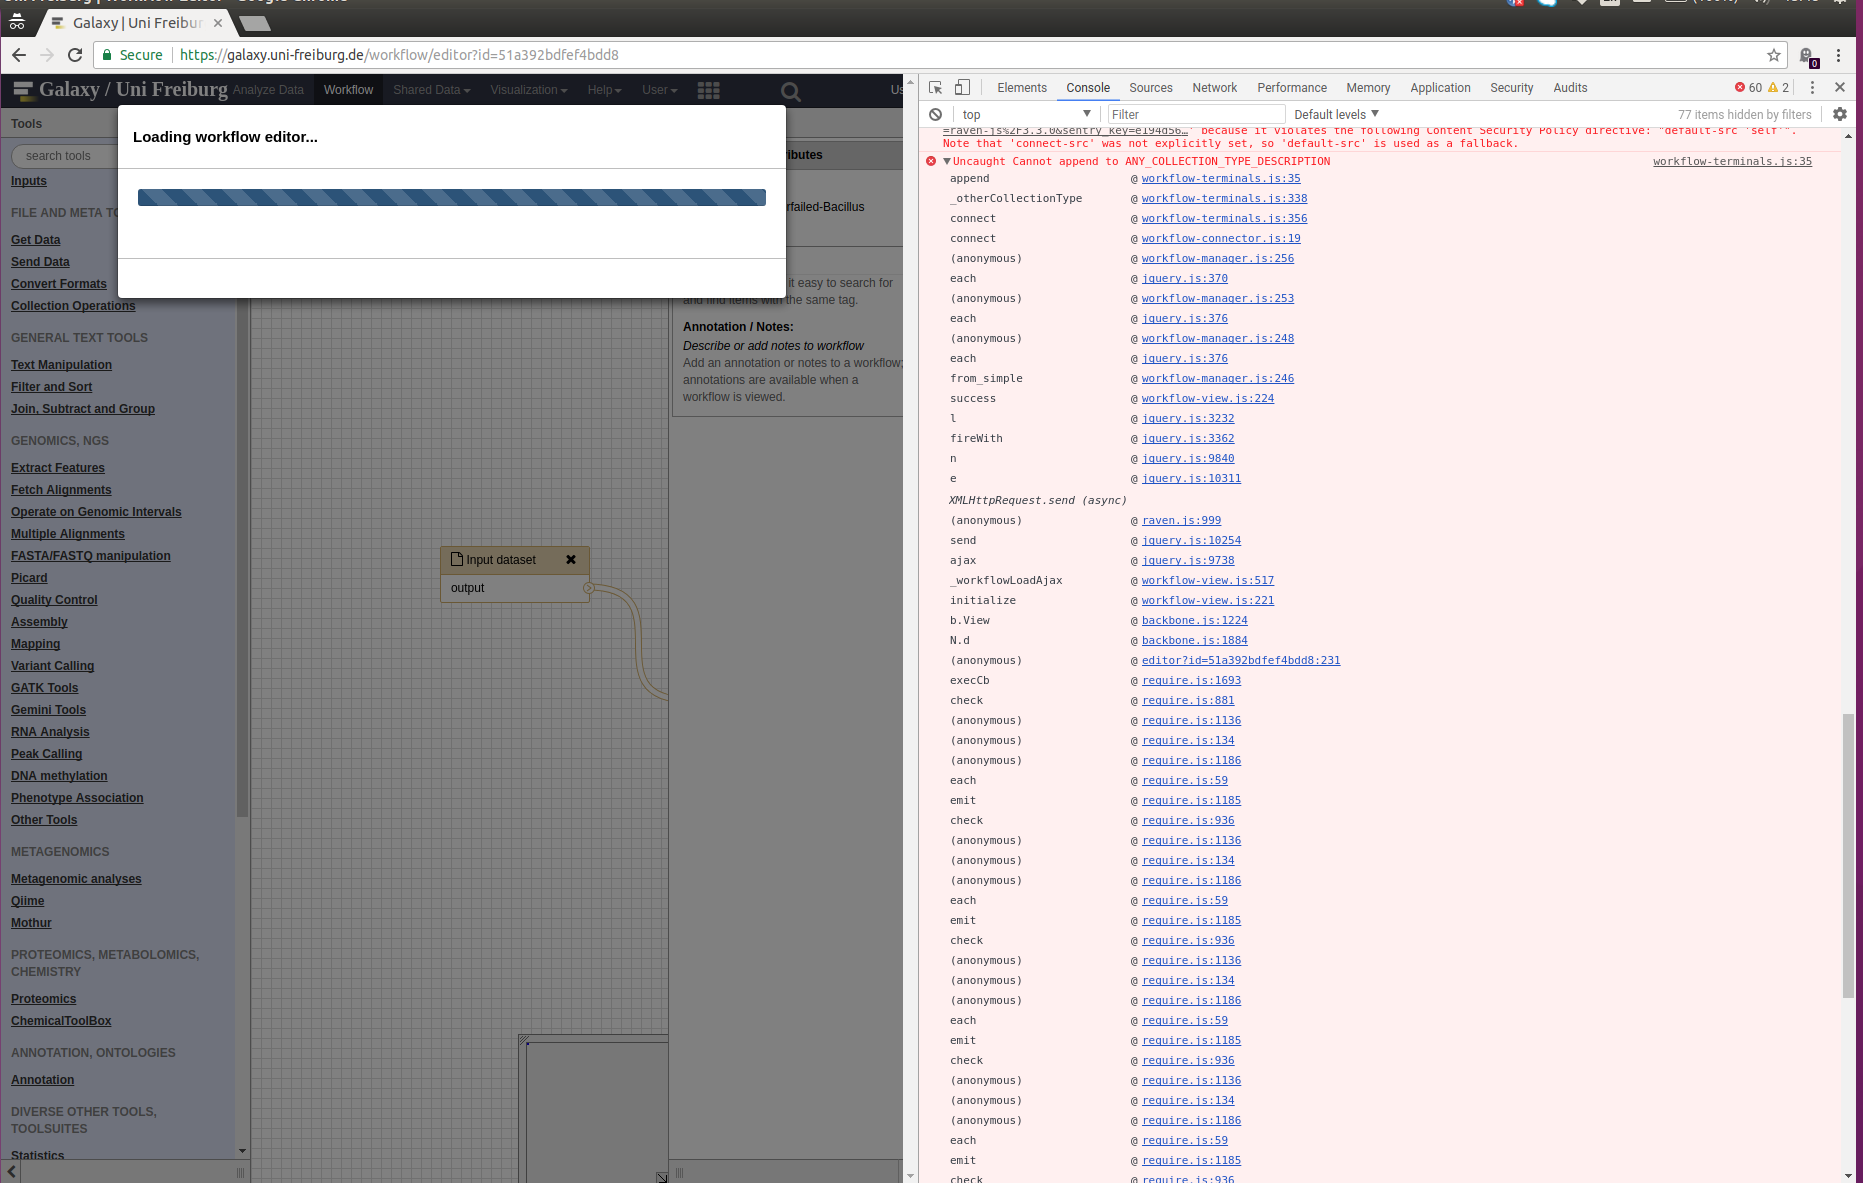Bookmark this page with the star icon
The image size is (1863, 1183).
pos(1774,55)
